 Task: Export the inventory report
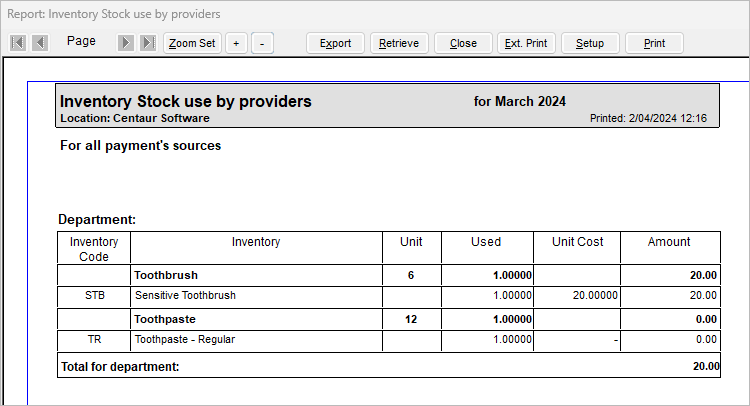[x=335, y=43]
